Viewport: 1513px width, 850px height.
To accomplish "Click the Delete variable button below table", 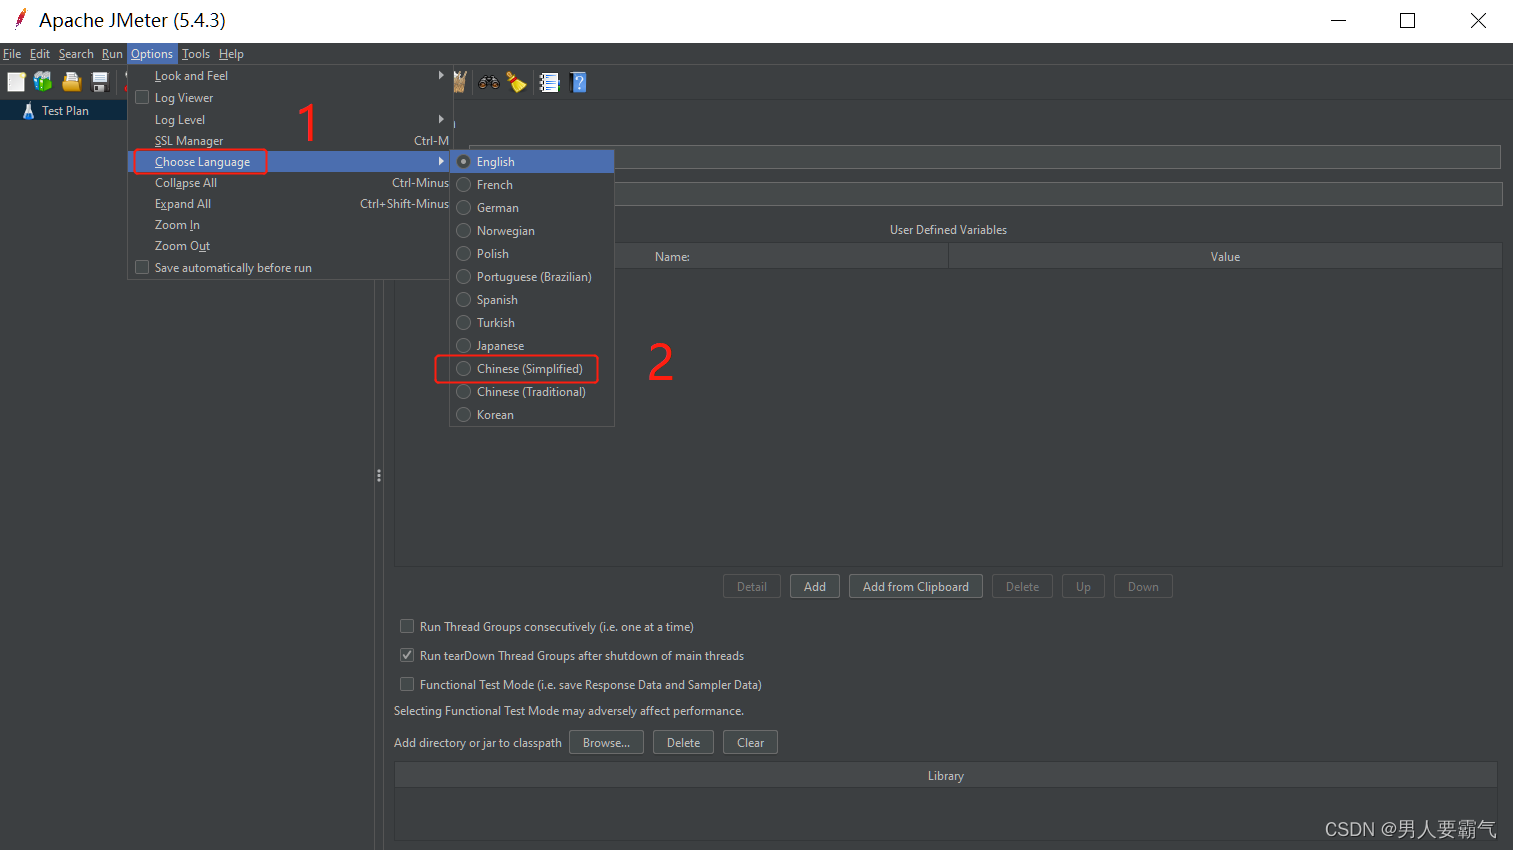I will coord(1022,586).
